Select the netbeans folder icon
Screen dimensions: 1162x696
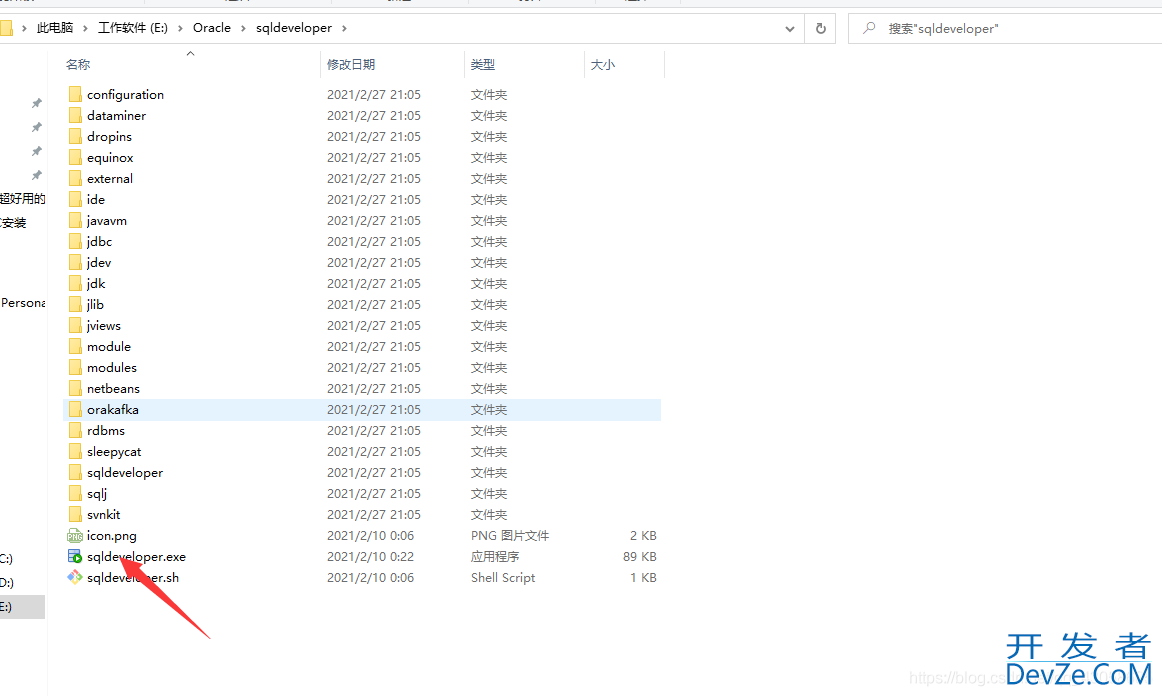click(74, 388)
